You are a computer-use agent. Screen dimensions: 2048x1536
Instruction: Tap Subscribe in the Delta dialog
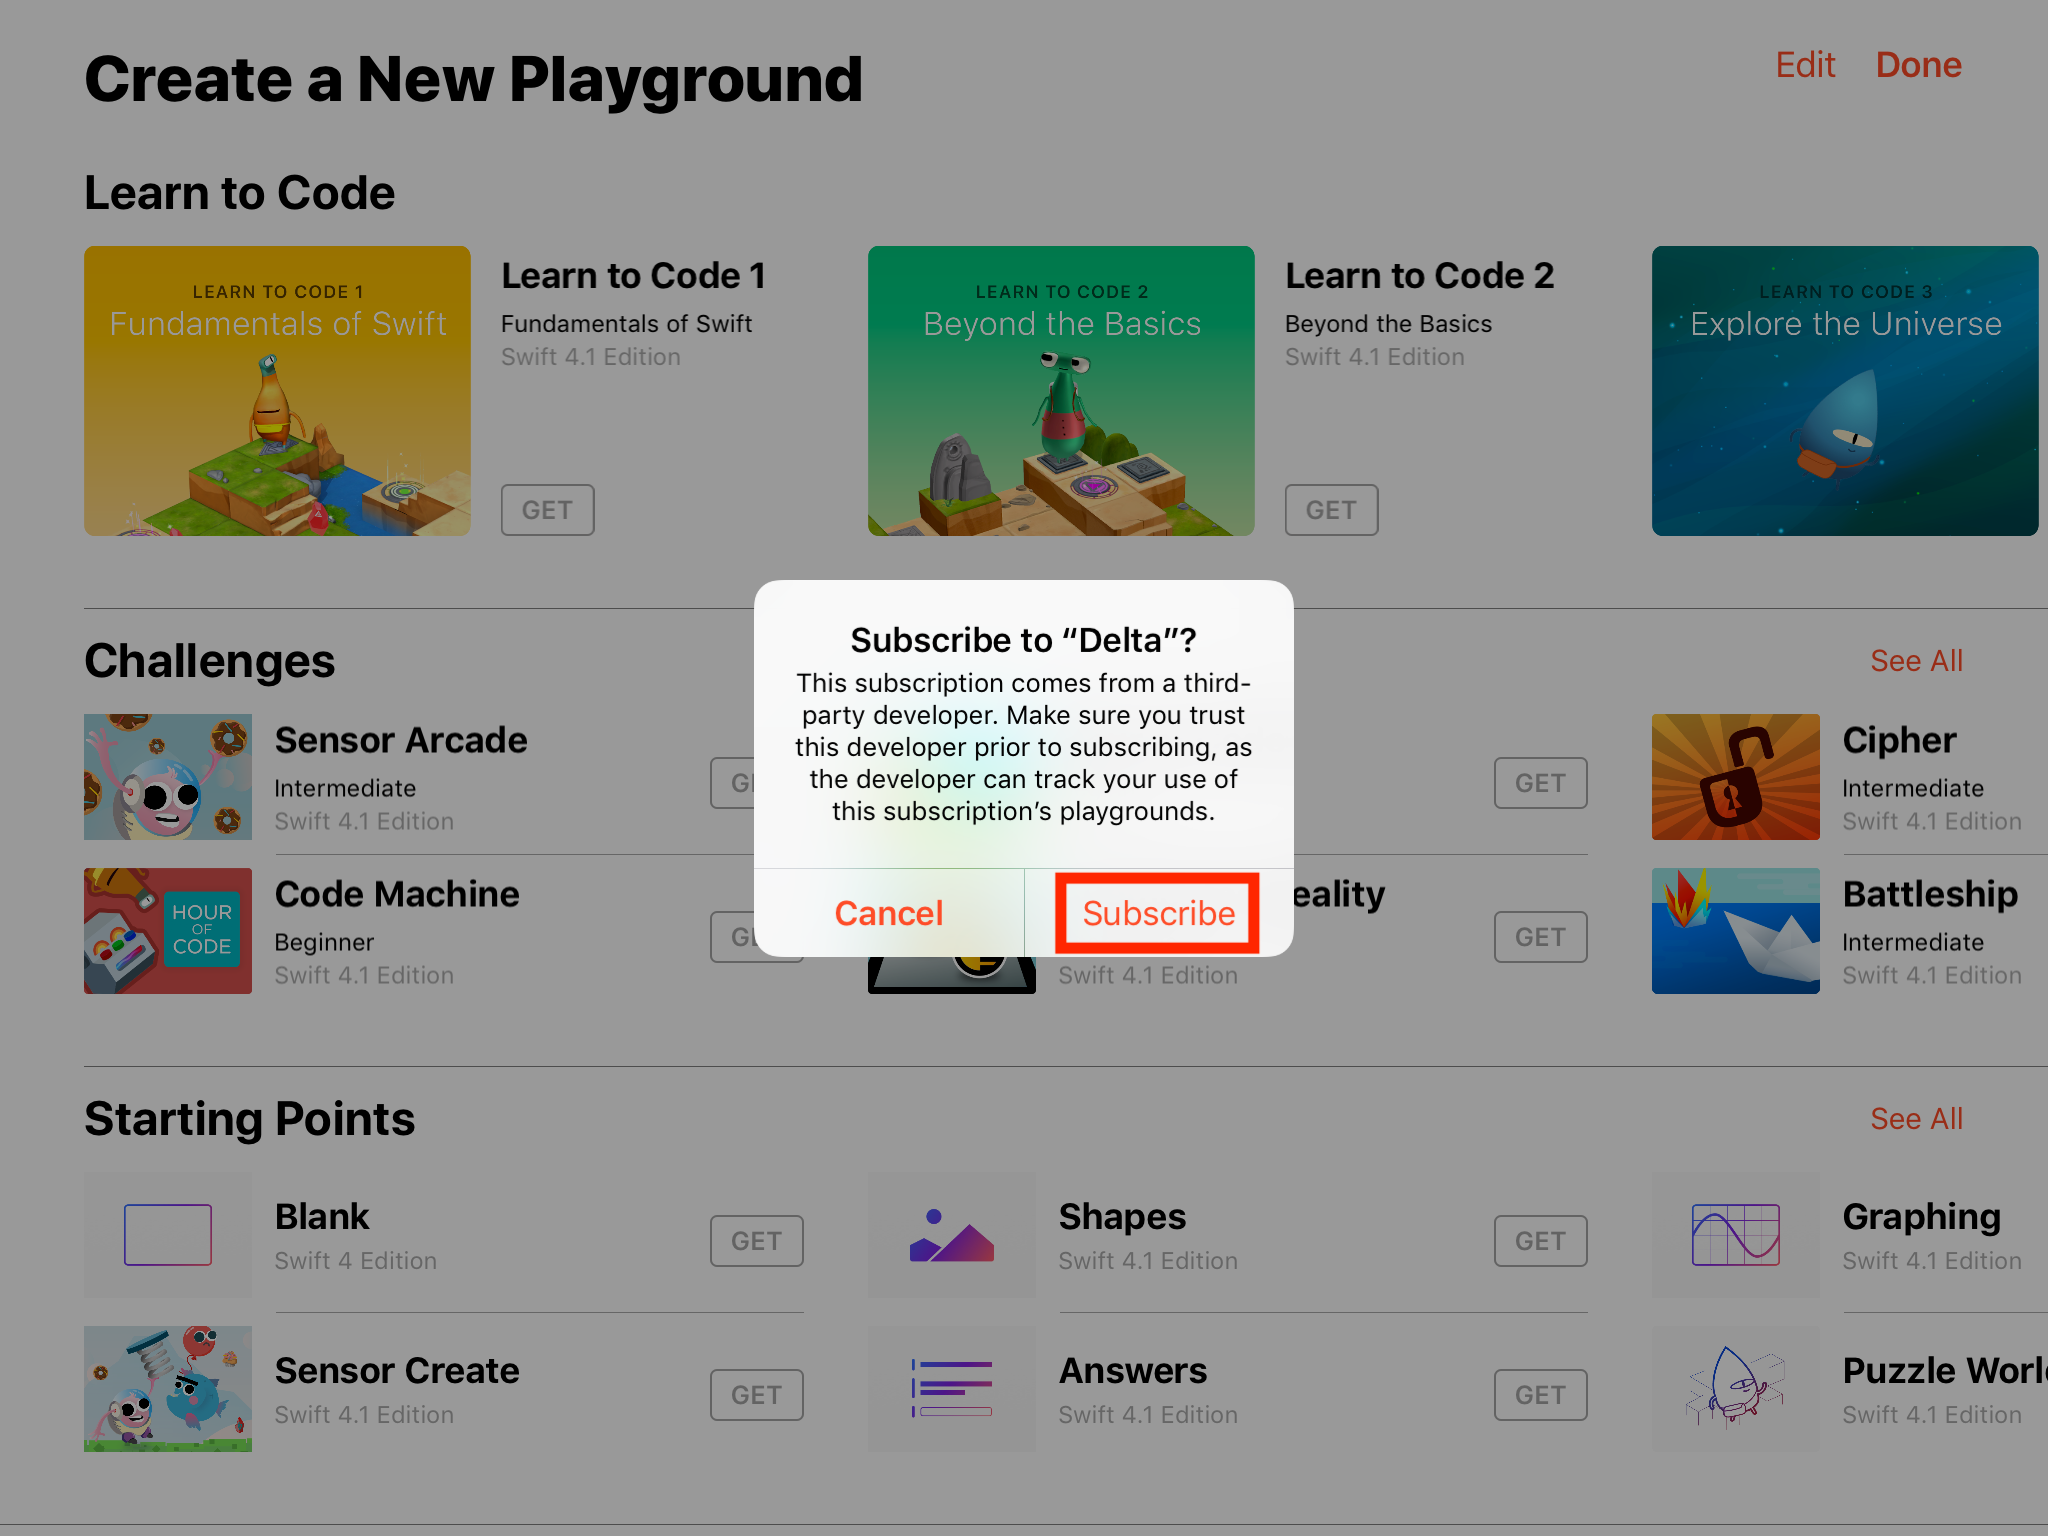coord(1158,913)
